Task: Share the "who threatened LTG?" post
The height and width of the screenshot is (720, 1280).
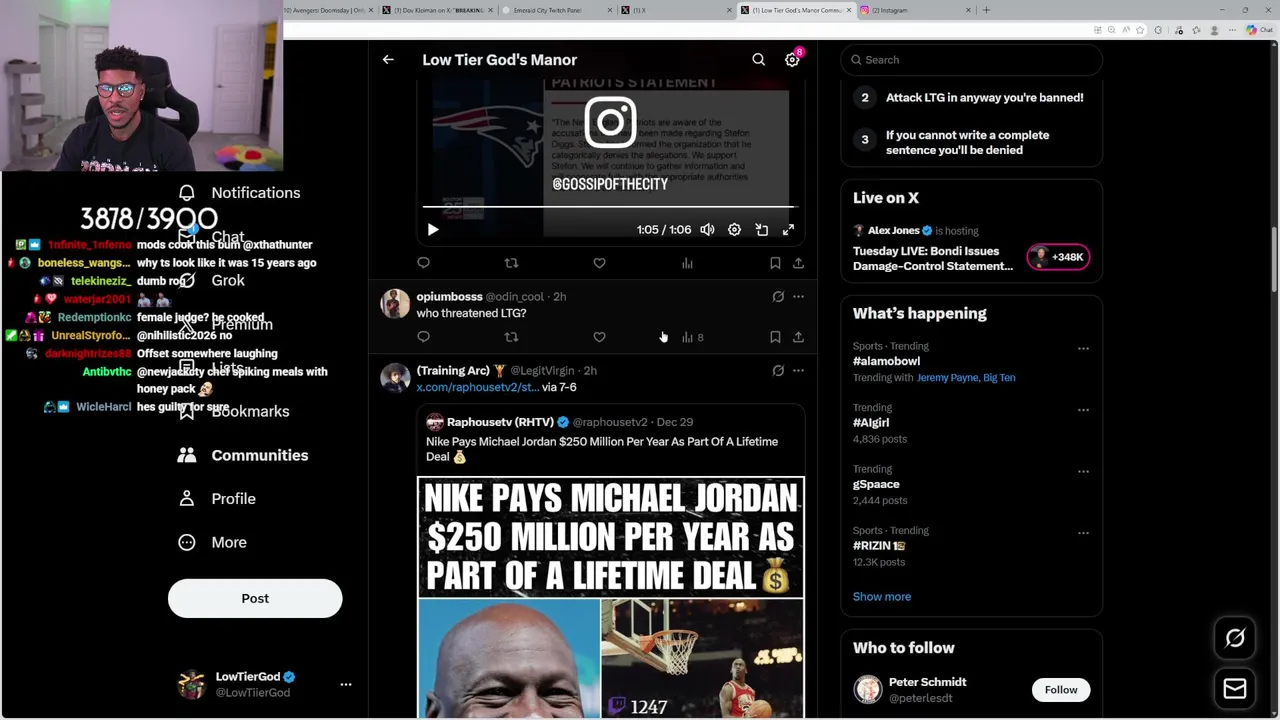Action: coord(798,337)
